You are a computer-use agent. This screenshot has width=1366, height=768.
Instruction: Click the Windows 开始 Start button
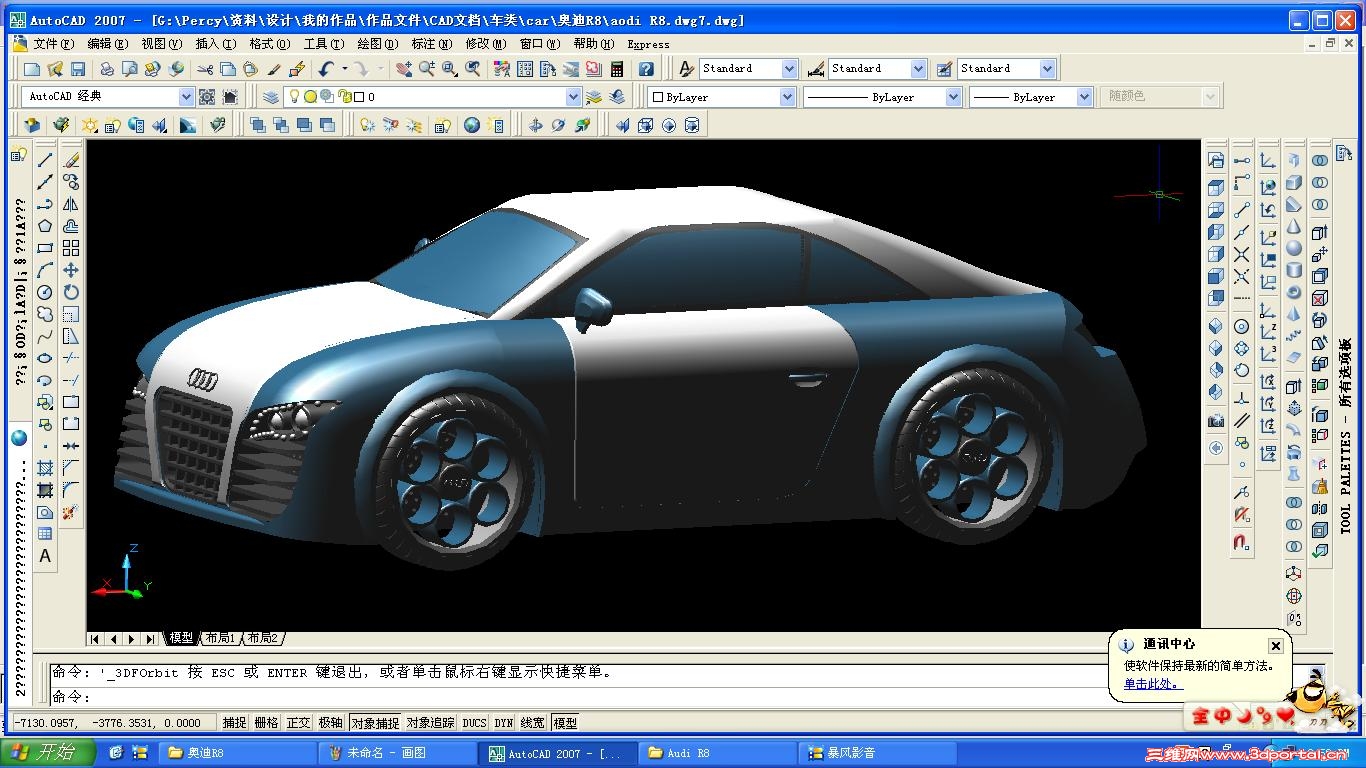[48, 753]
